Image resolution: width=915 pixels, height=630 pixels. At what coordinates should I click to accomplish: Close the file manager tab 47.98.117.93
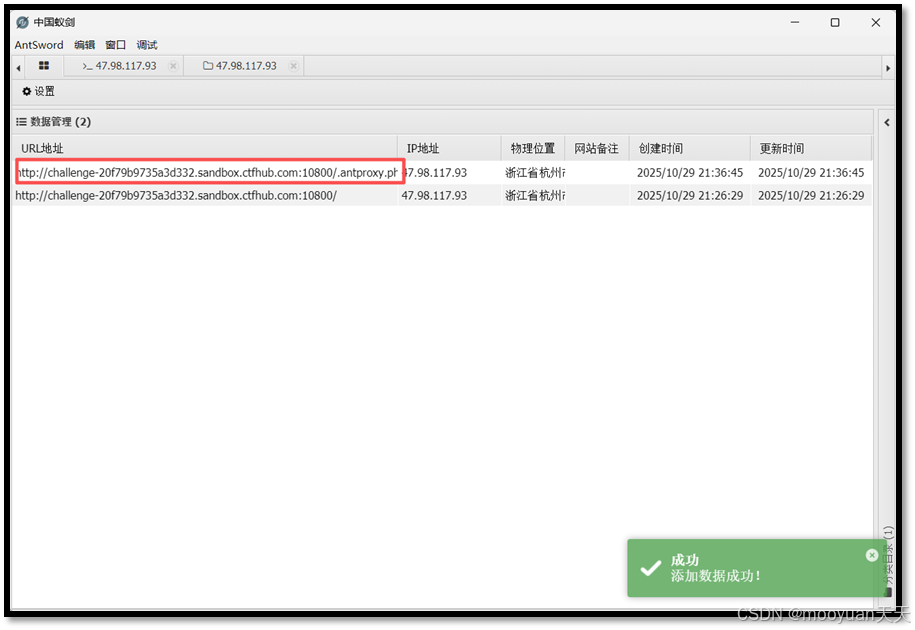[294, 66]
